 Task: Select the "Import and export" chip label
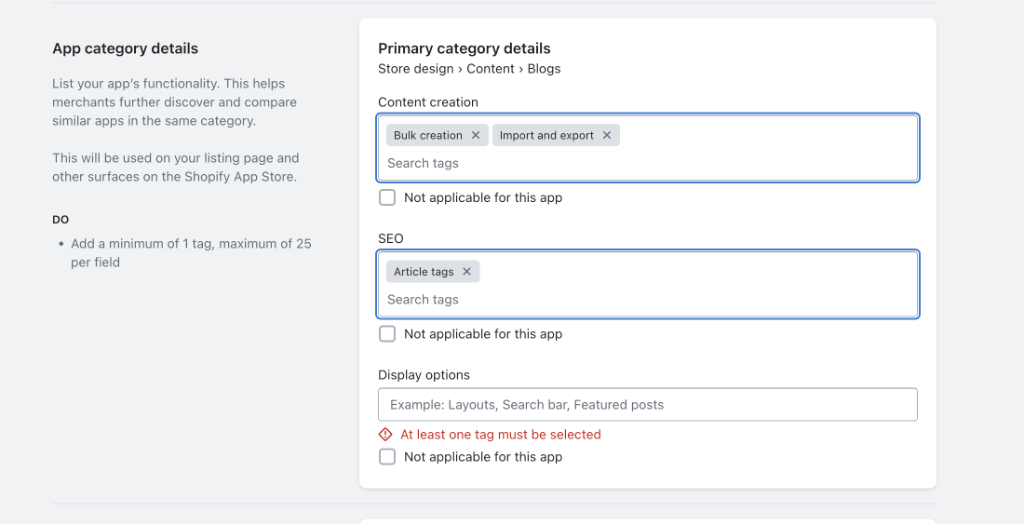pyautogui.click(x=546, y=135)
